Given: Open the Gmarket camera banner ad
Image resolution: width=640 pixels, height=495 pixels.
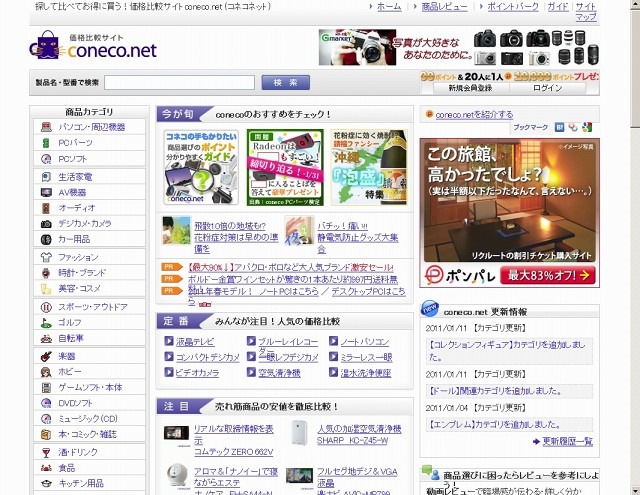Looking at the screenshot, I should (x=459, y=47).
